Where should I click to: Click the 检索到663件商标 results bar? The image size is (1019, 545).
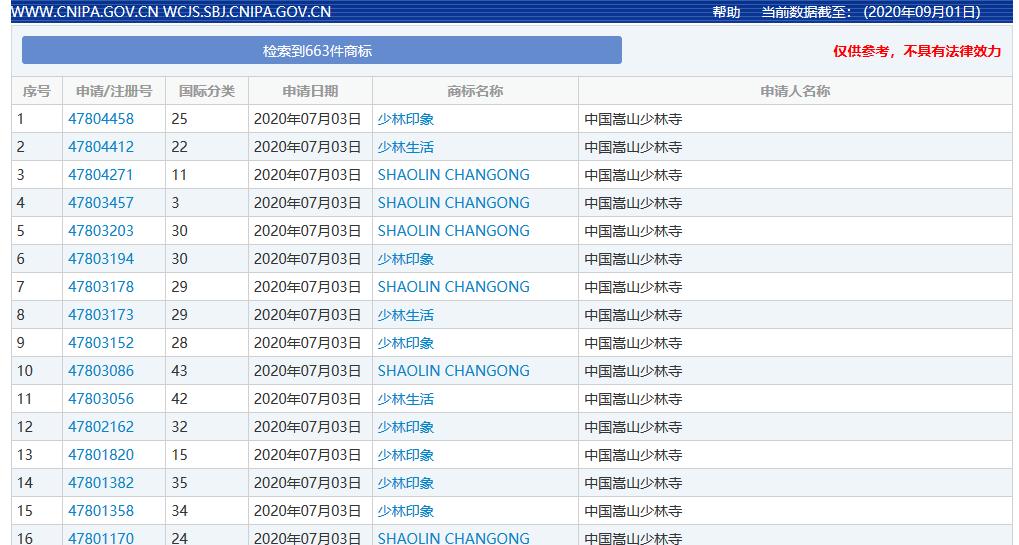(x=322, y=50)
